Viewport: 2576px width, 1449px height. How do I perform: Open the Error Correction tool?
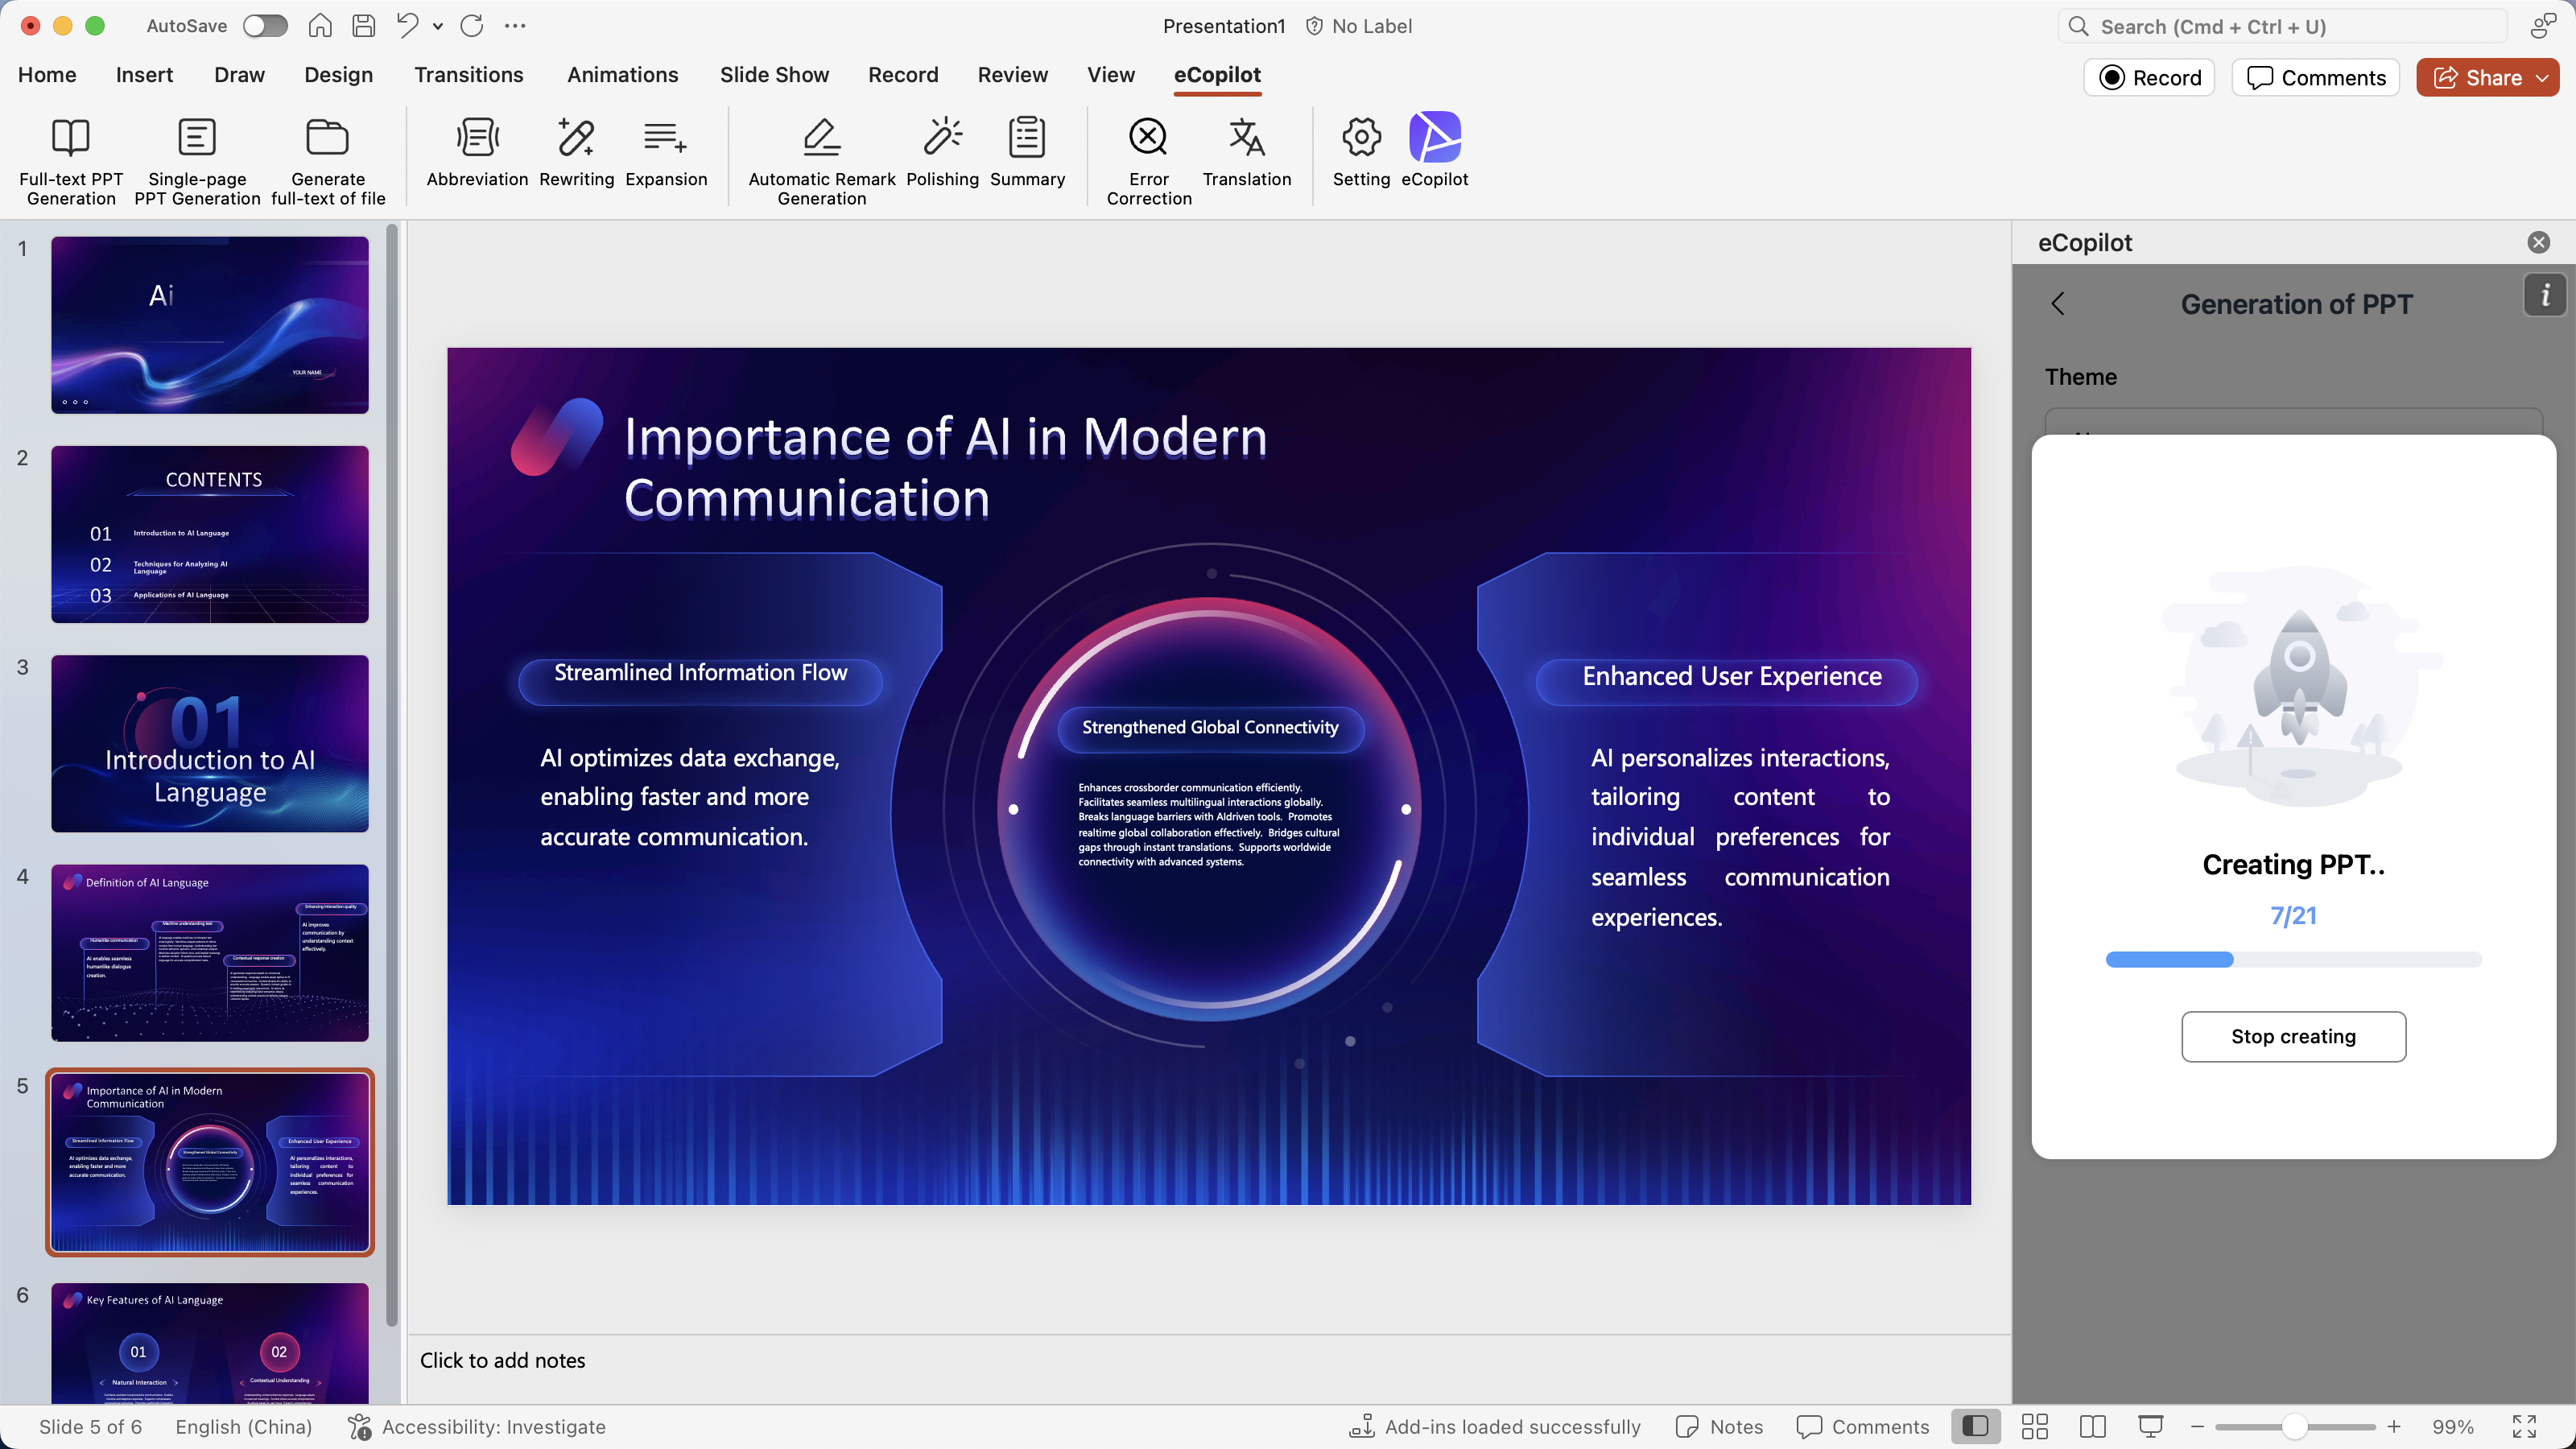(x=1148, y=138)
